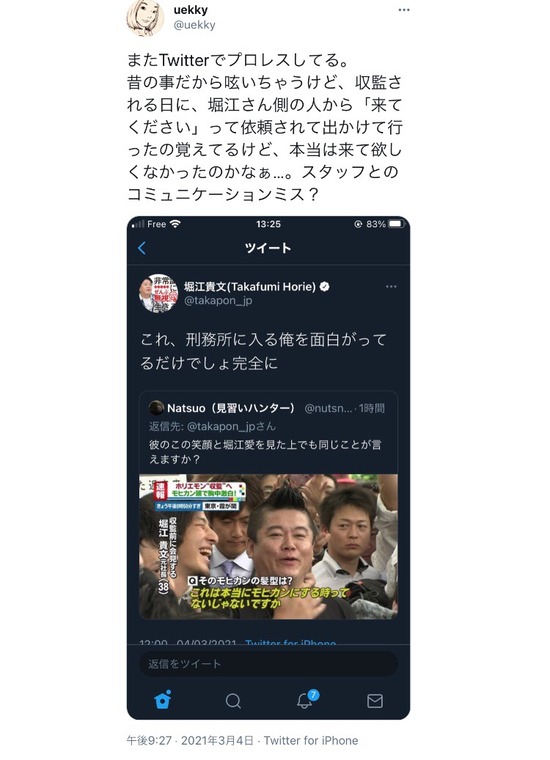This screenshot has height=760, width=550.
Task: Open the mohawk news photo in the quoted tweet
Action: coord(268,547)
